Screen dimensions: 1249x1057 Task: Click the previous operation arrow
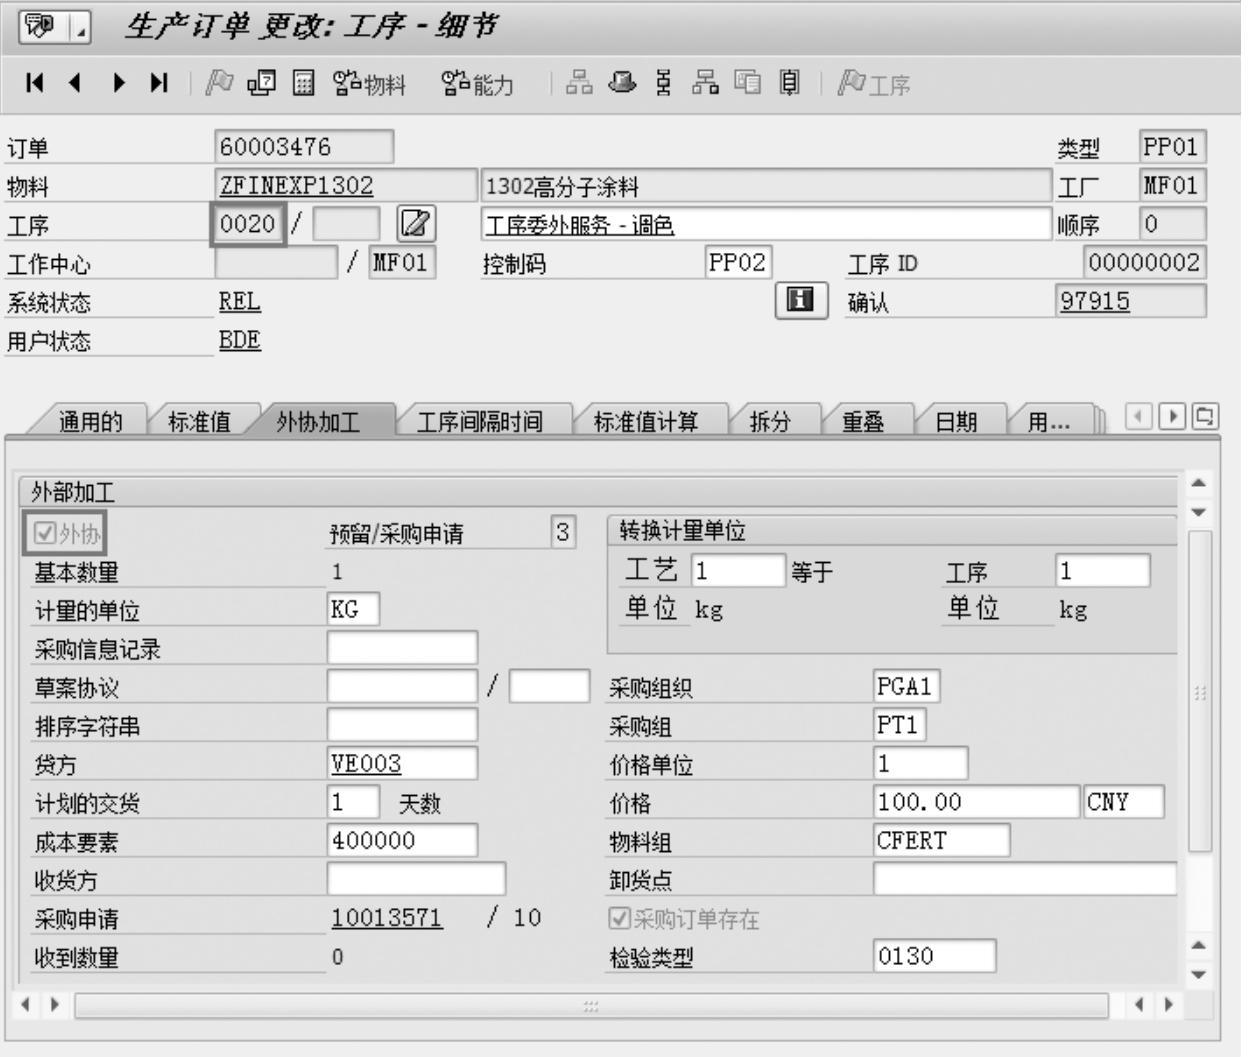(75, 83)
